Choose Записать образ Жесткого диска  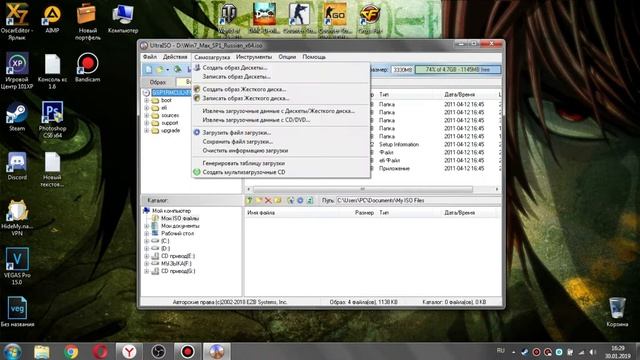[281, 98]
